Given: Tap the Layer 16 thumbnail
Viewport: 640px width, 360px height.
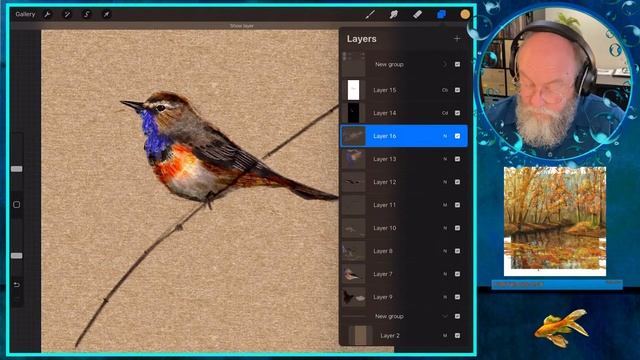Looking at the screenshot, I should (x=353, y=136).
